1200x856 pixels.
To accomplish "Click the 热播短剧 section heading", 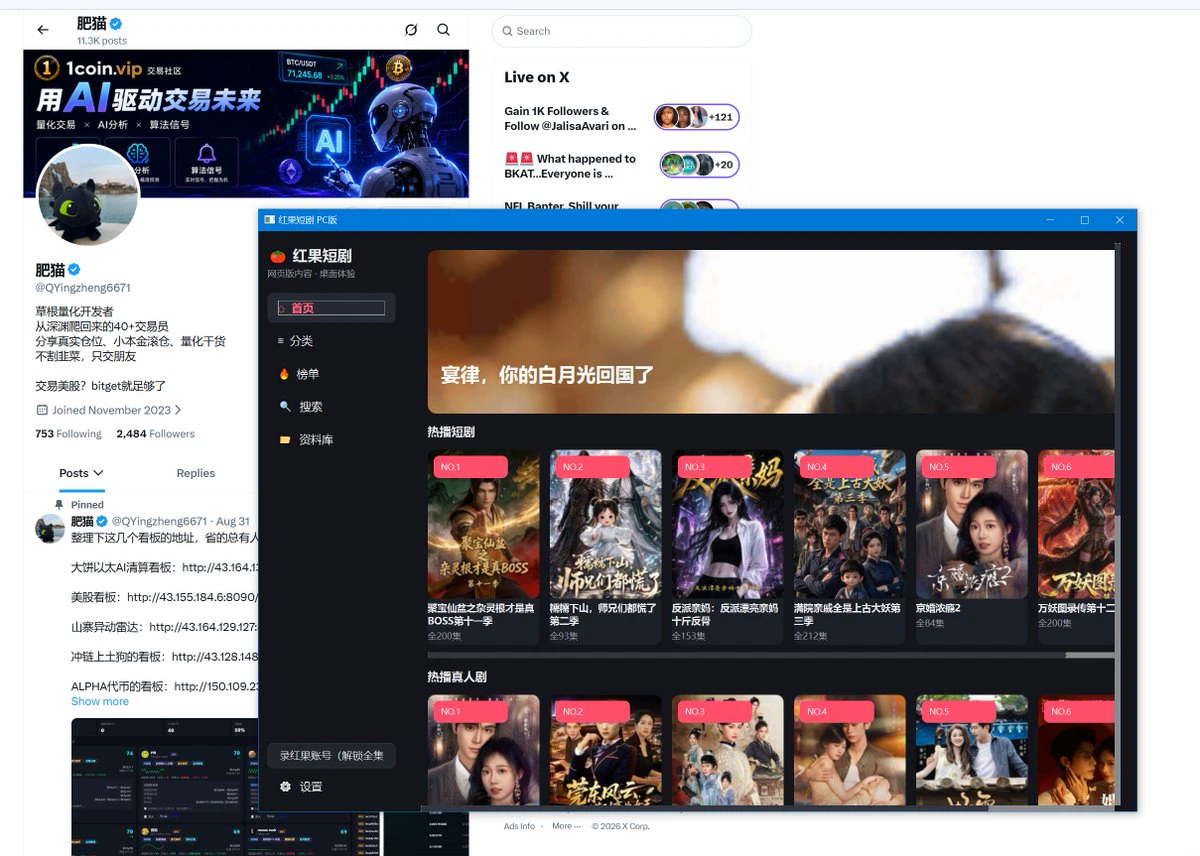I will coord(451,432).
